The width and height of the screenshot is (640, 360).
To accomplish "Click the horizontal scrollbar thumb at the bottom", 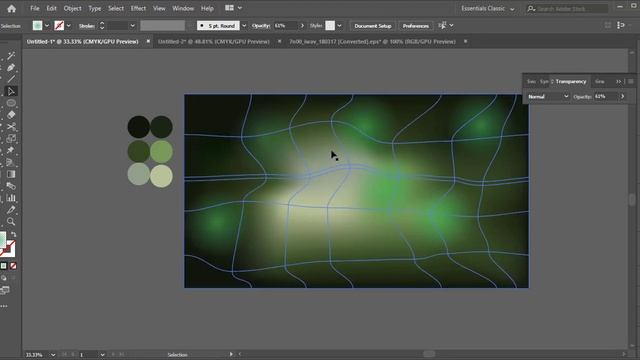I will (x=429, y=354).
